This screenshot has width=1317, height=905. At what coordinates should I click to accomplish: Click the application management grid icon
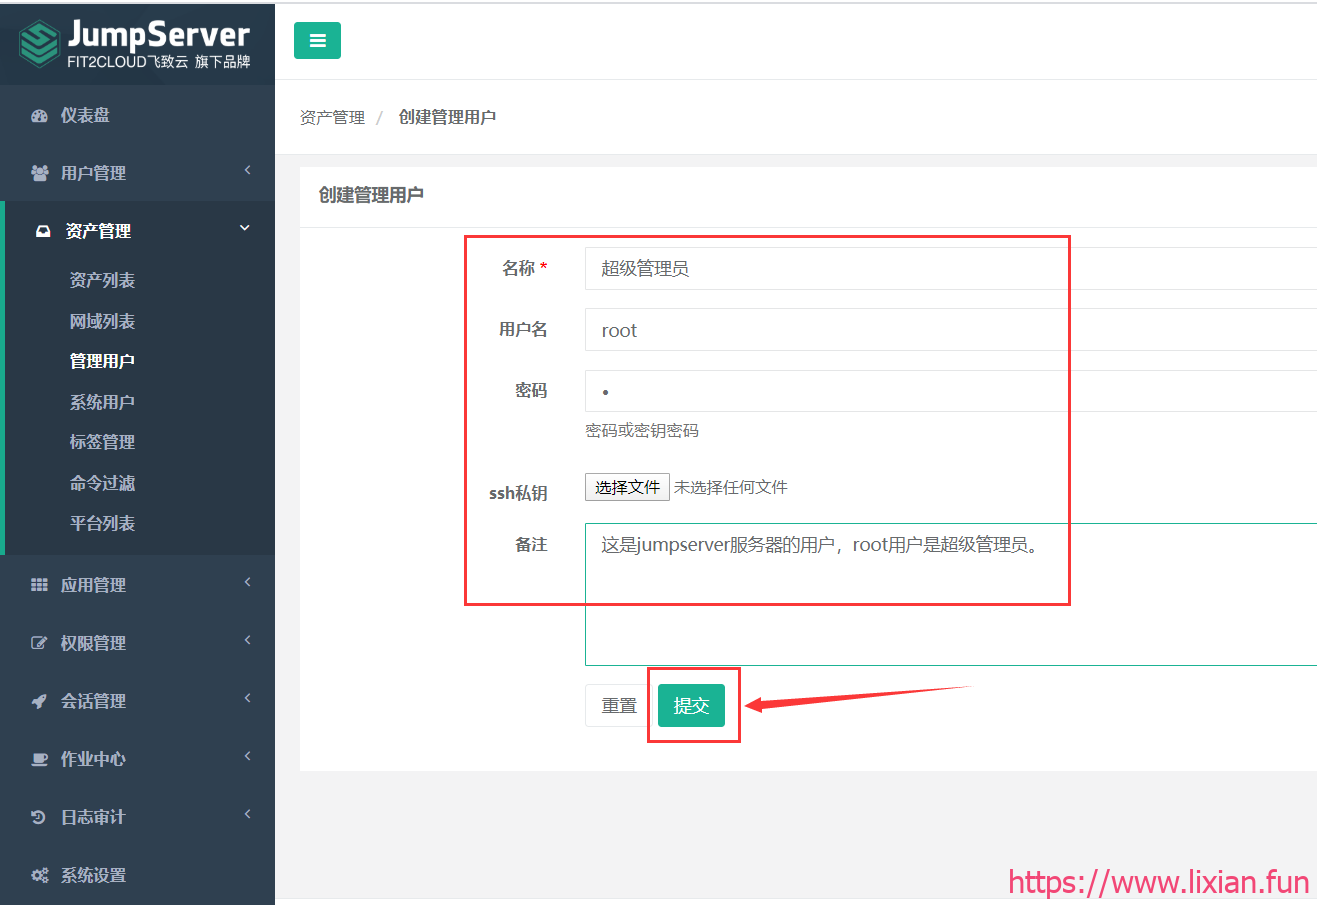click(40, 585)
